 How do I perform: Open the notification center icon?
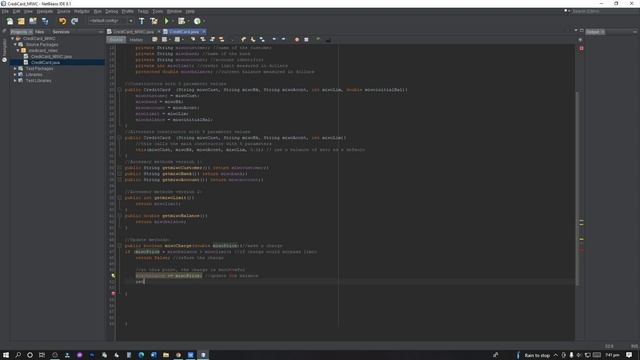[629, 355]
